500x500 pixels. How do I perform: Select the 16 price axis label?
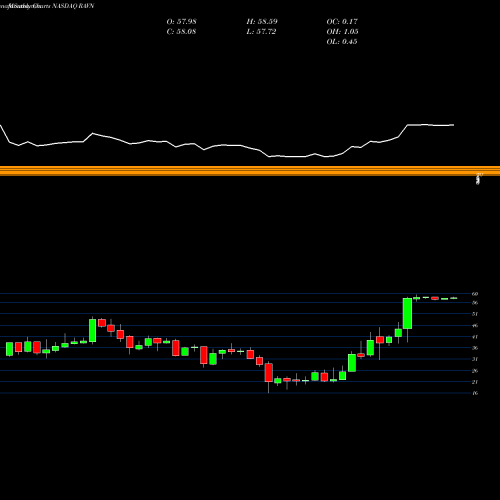(475, 393)
